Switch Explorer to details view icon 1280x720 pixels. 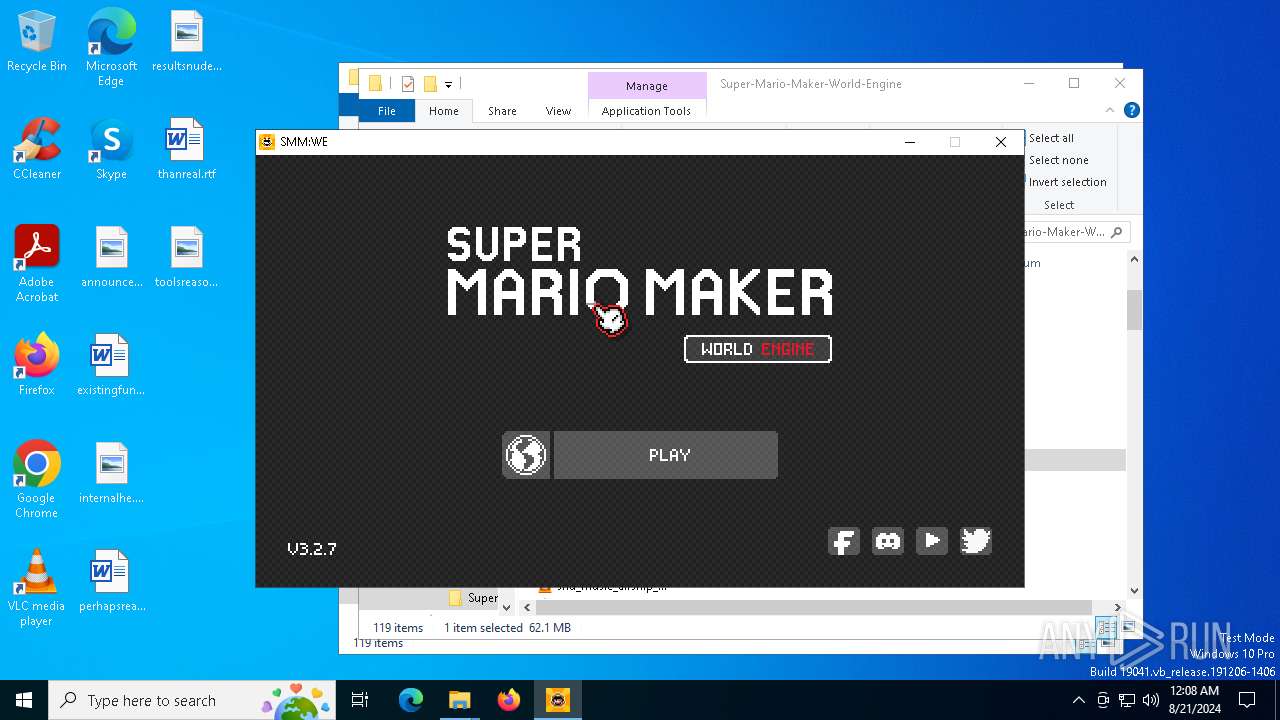pyautogui.click(x=1106, y=627)
